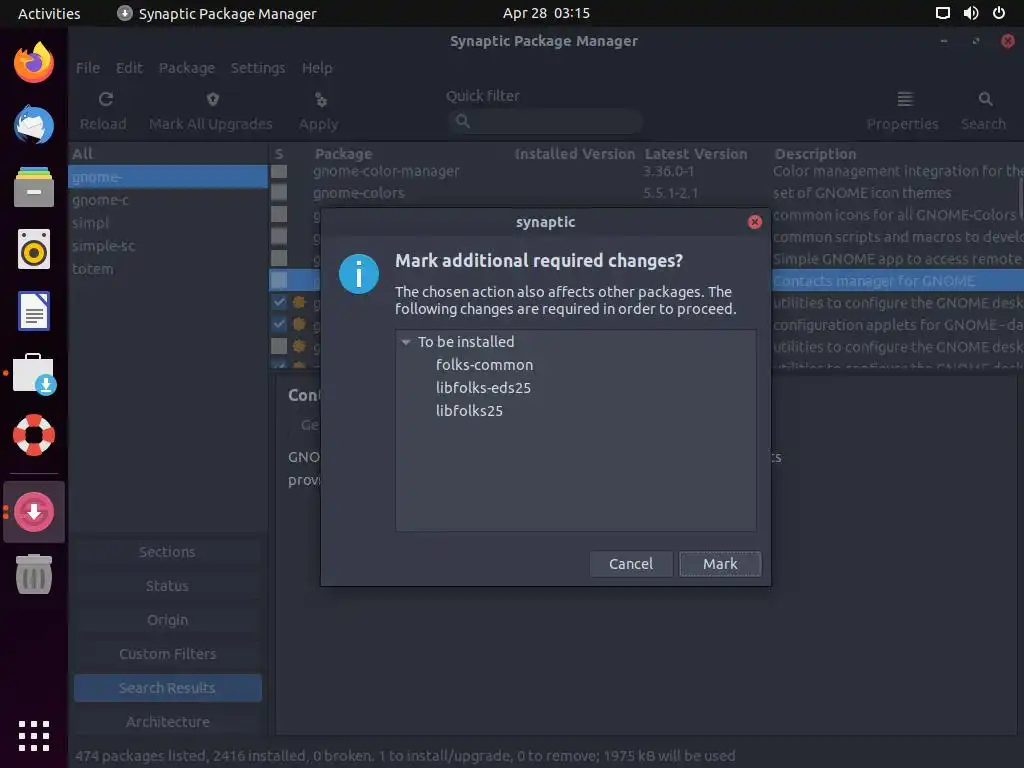Select libfolks25 package entry
This screenshot has width=1024, height=768.
click(469, 410)
